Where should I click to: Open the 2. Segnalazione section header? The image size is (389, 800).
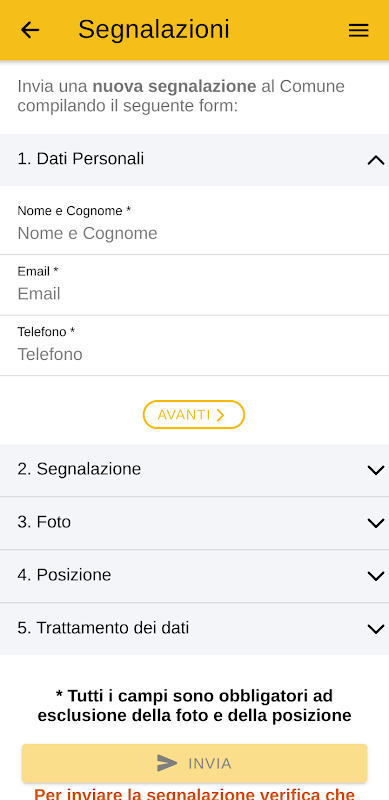(x=194, y=470)
